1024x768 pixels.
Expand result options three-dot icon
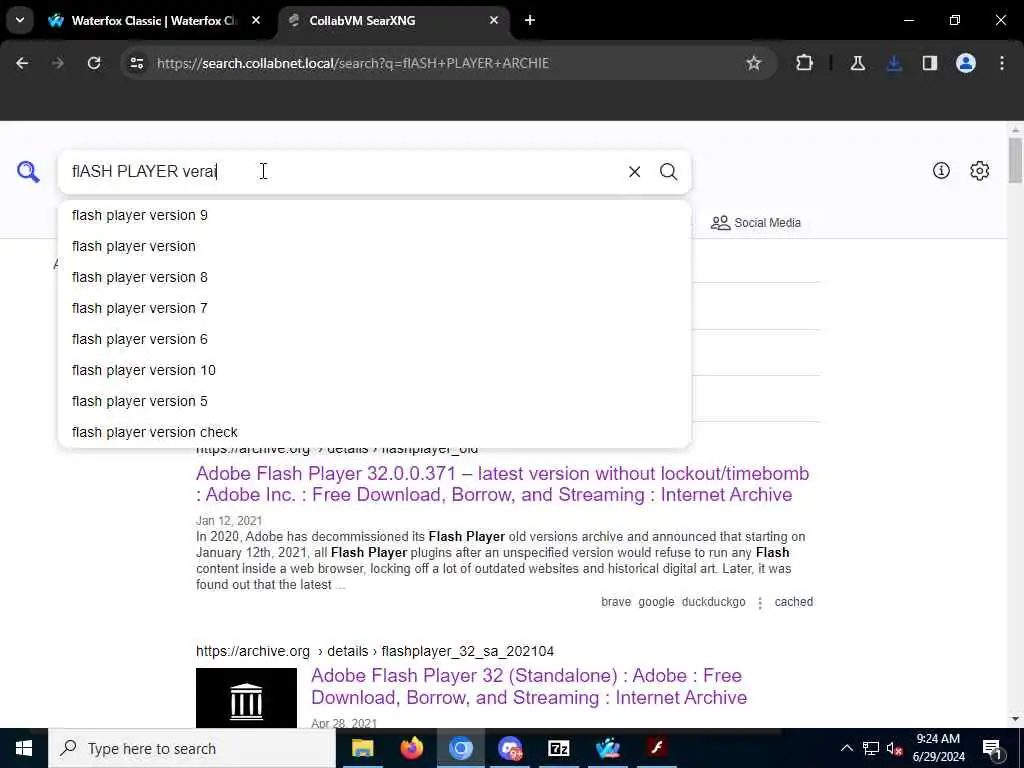pyautogui.click(x=760, y=603)
